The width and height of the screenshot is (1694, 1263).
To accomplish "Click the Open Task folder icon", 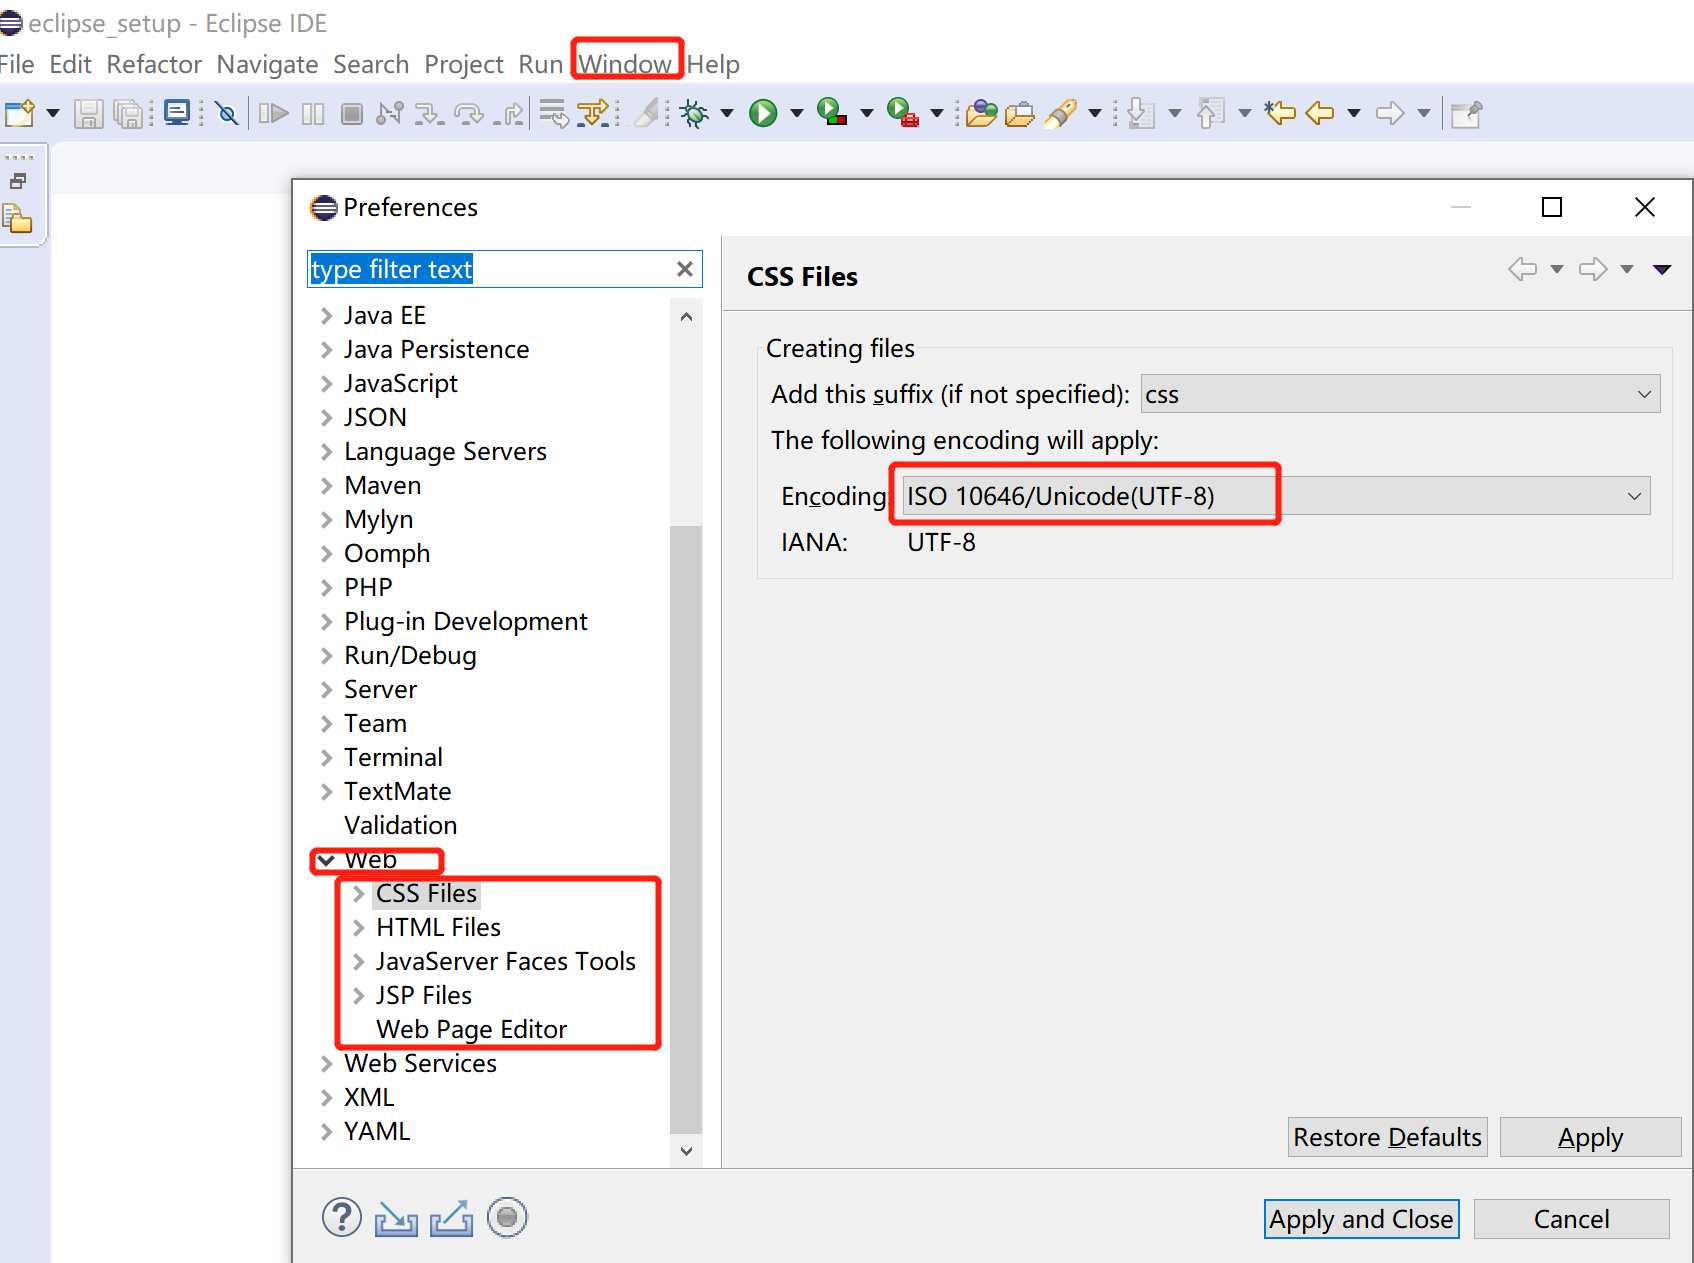I will (x=1019, y=113).
